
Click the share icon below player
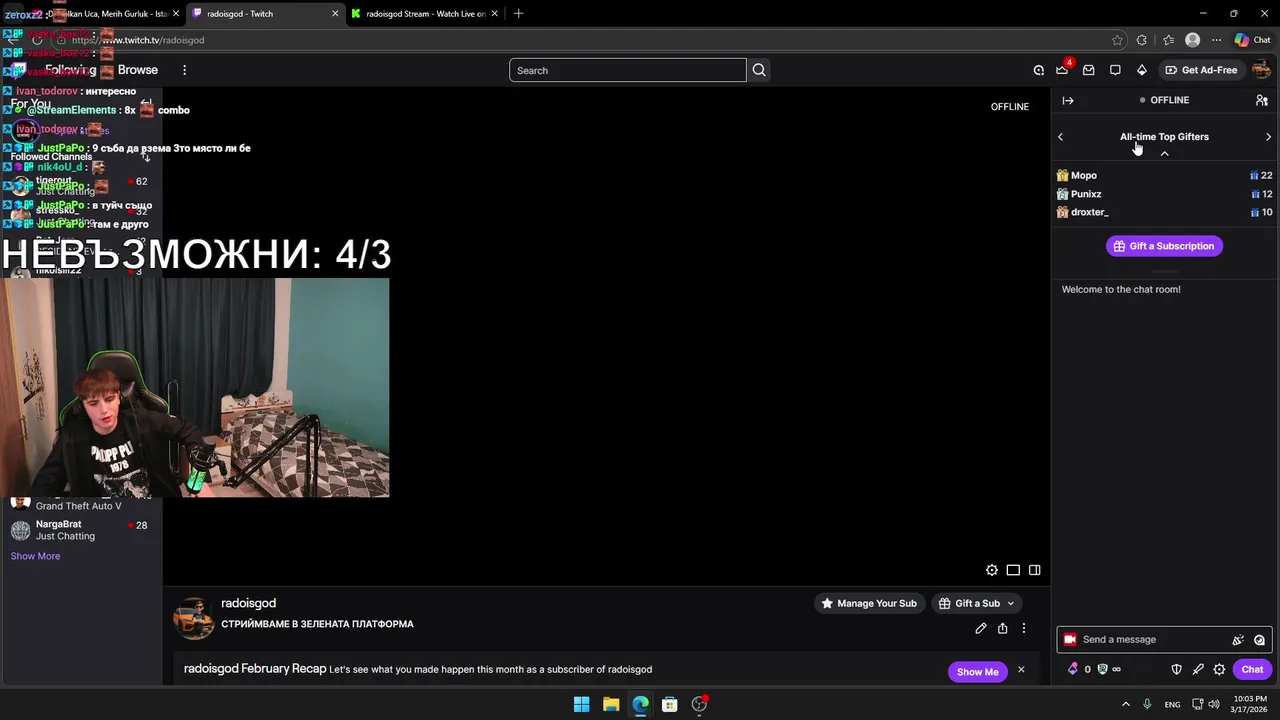tap(1002, 628)
